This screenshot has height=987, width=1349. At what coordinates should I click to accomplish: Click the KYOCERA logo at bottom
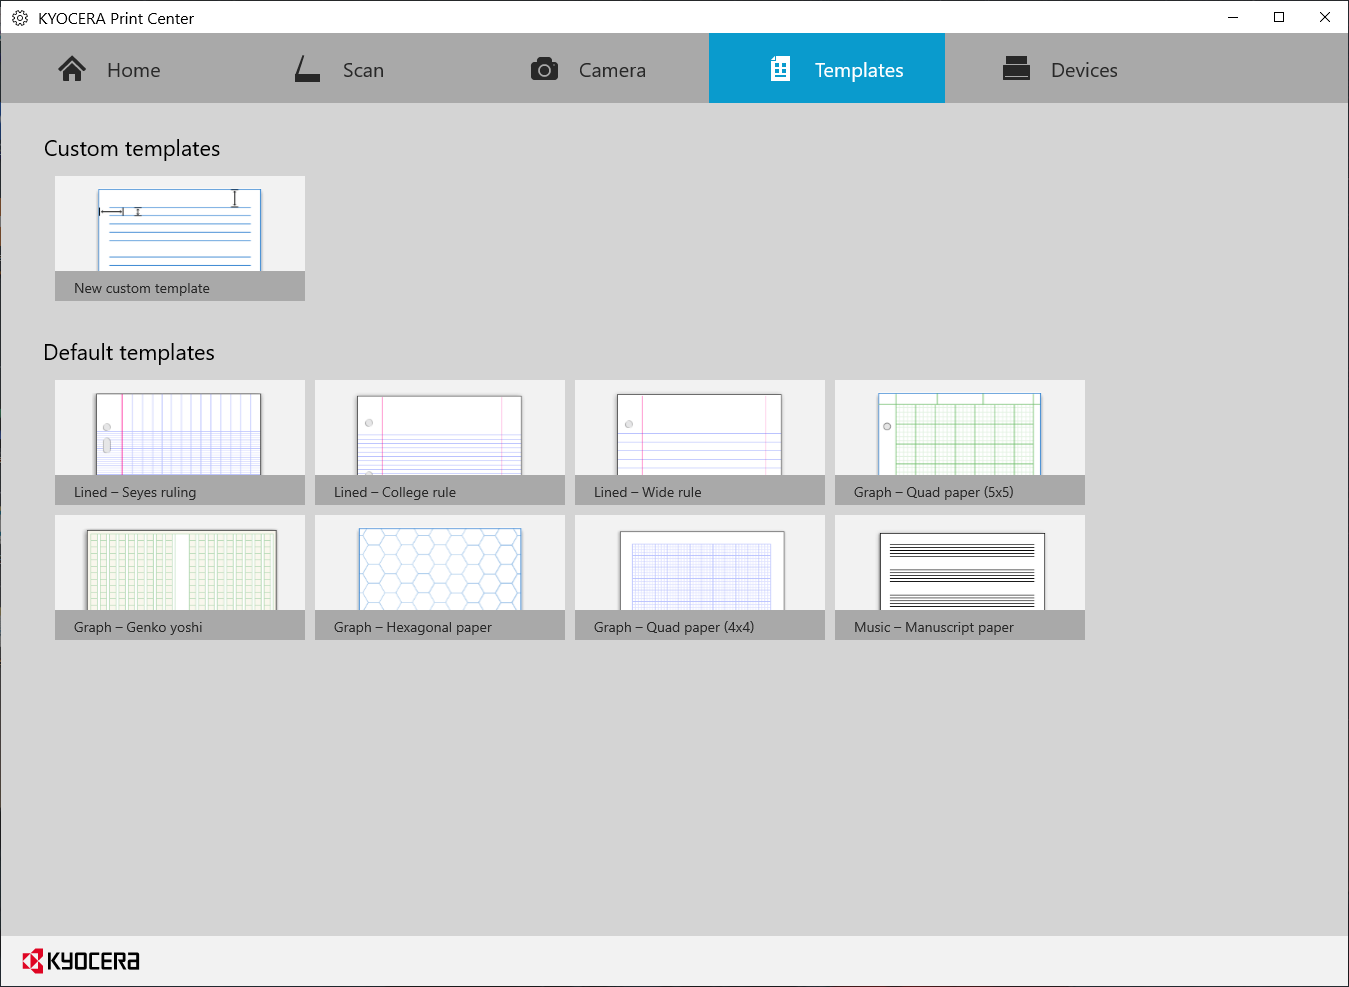(81, 961)
